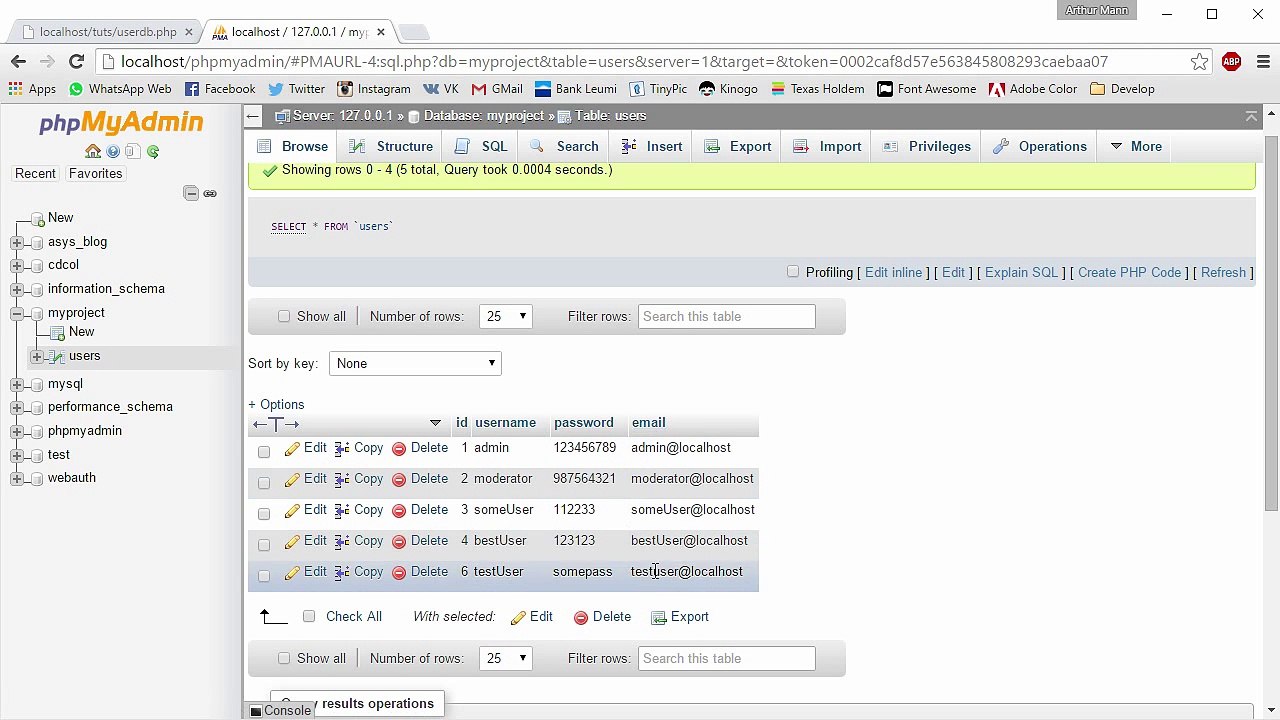
Task: Click the Console icon at bottom bar
Action: coord(256,711)
